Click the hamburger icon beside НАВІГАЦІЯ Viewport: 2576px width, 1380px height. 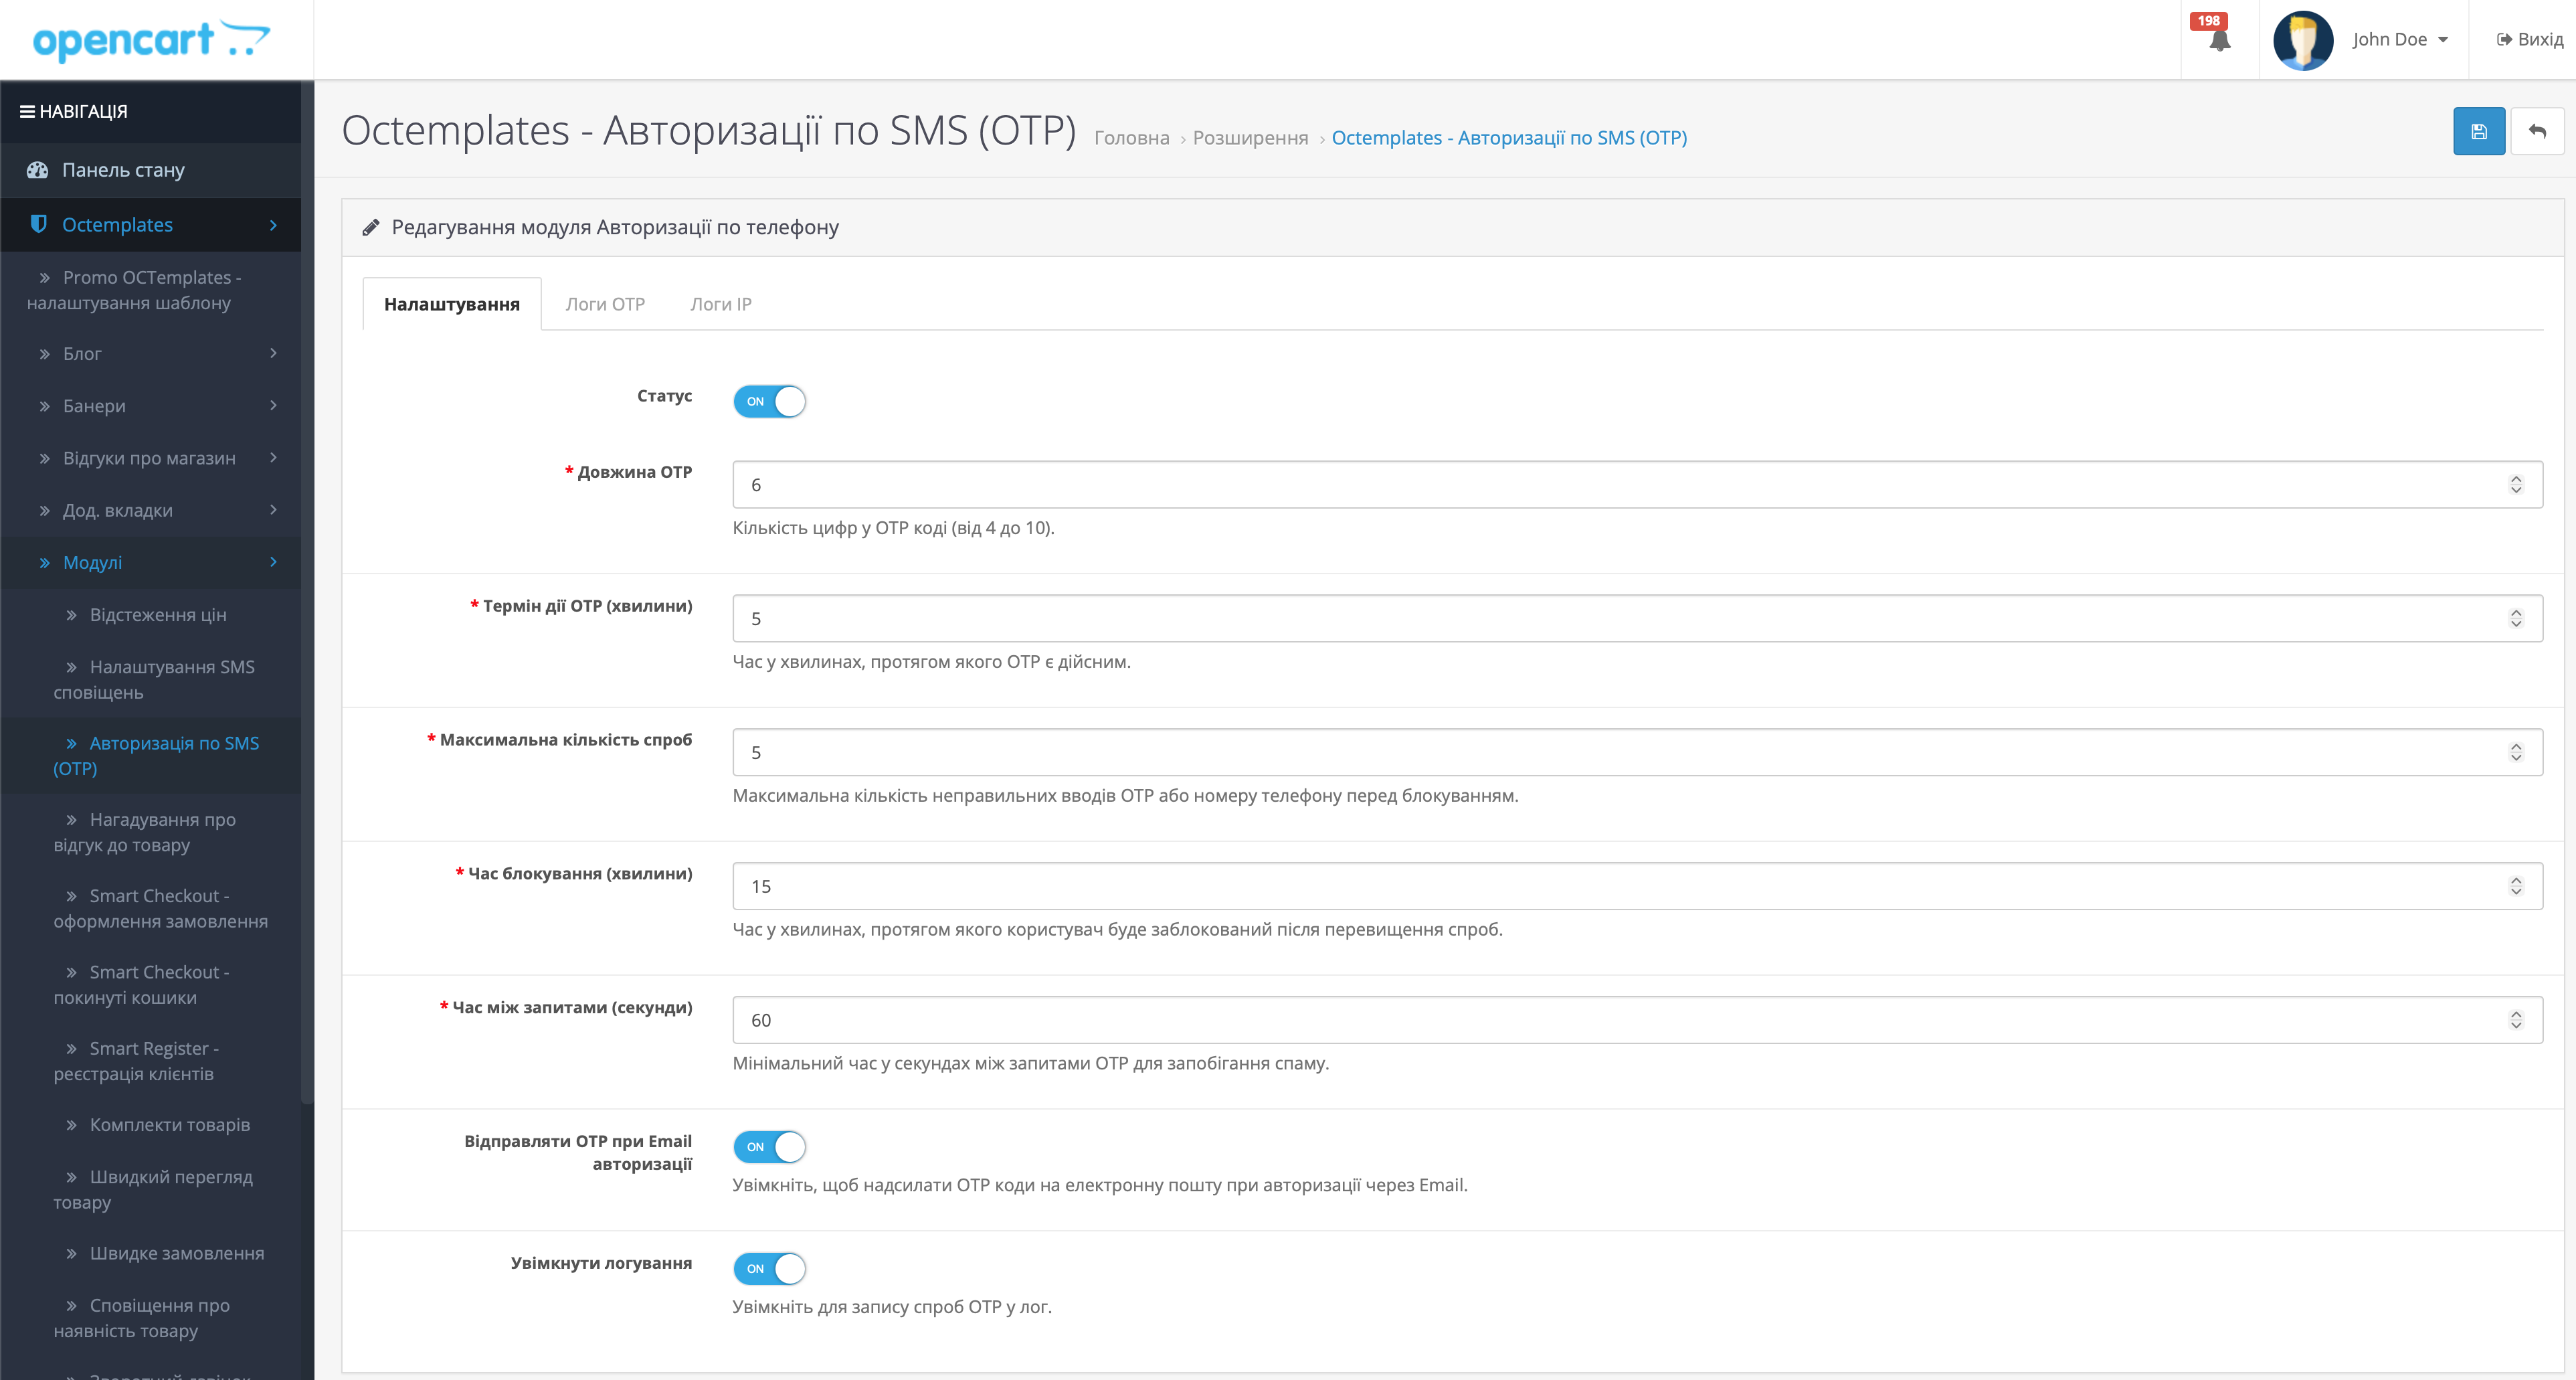coord(27,111)
